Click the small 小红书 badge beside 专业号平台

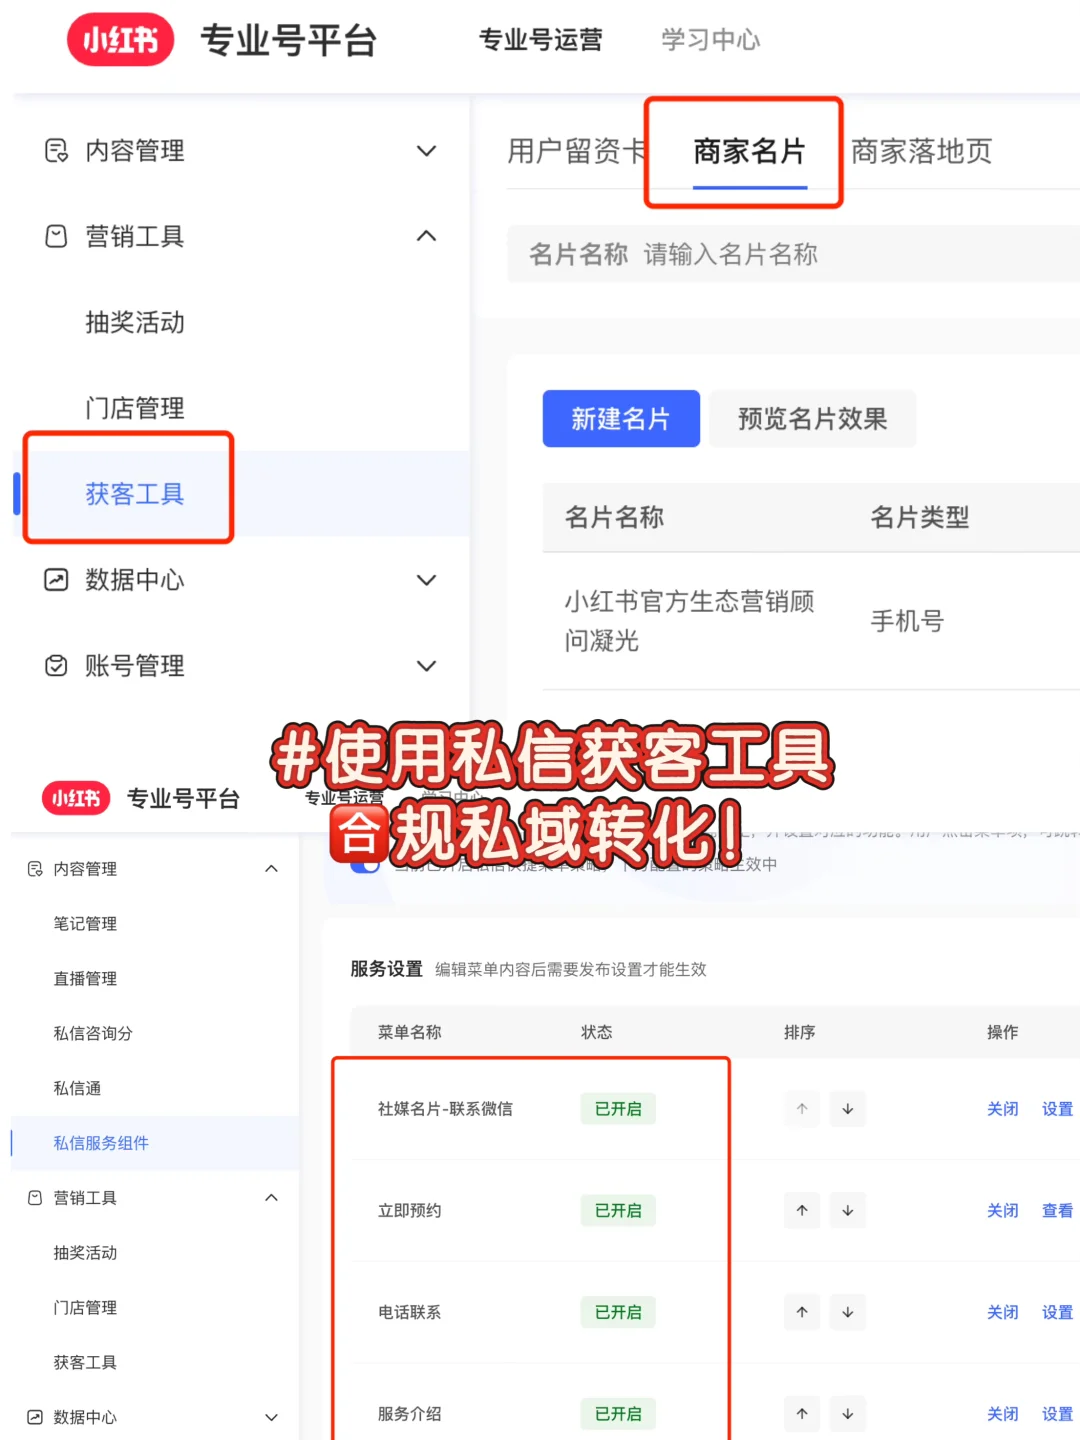point(75,798)
